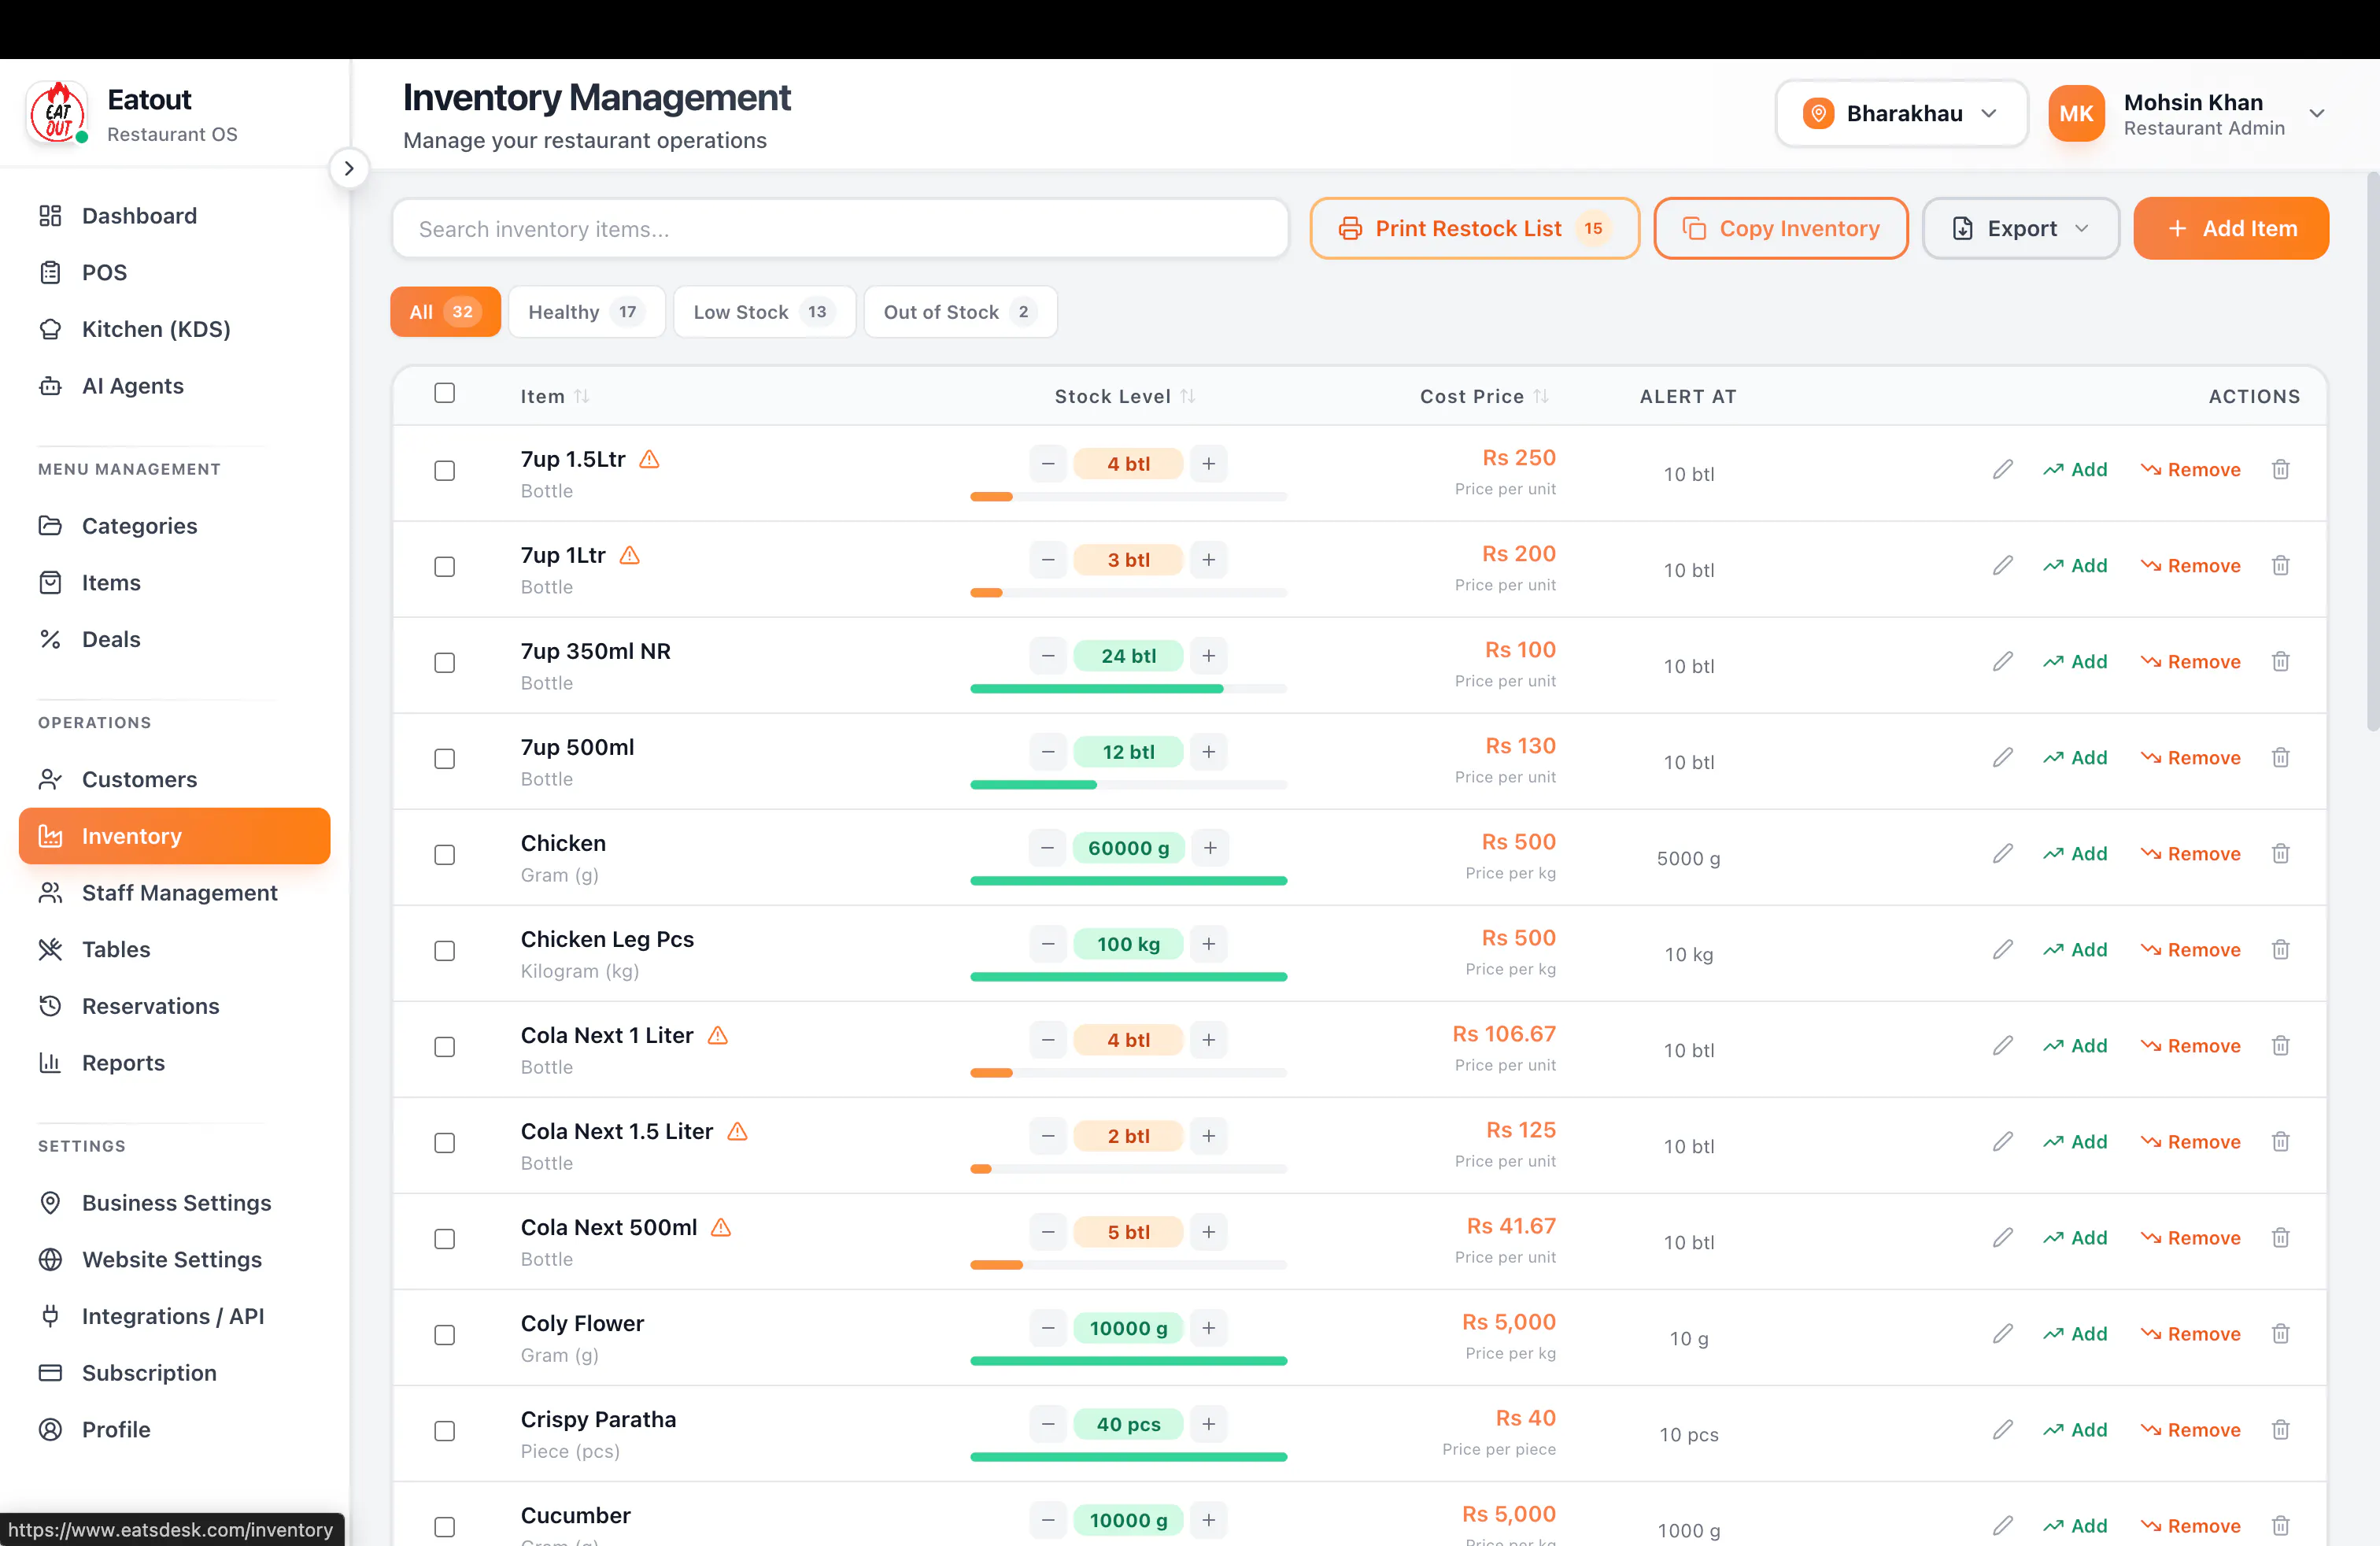The height and width of the screenshot is (1546, 2380).
Task: Sort by Stock Level column
Action: click(1125, 396)
